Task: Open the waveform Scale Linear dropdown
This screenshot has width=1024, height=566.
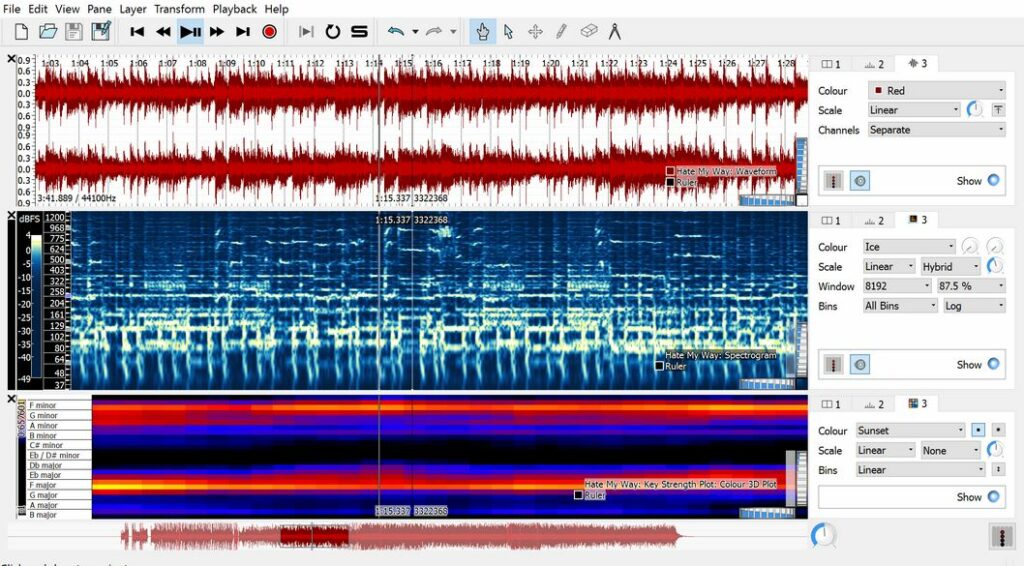Action: click(x=914, y=110)
